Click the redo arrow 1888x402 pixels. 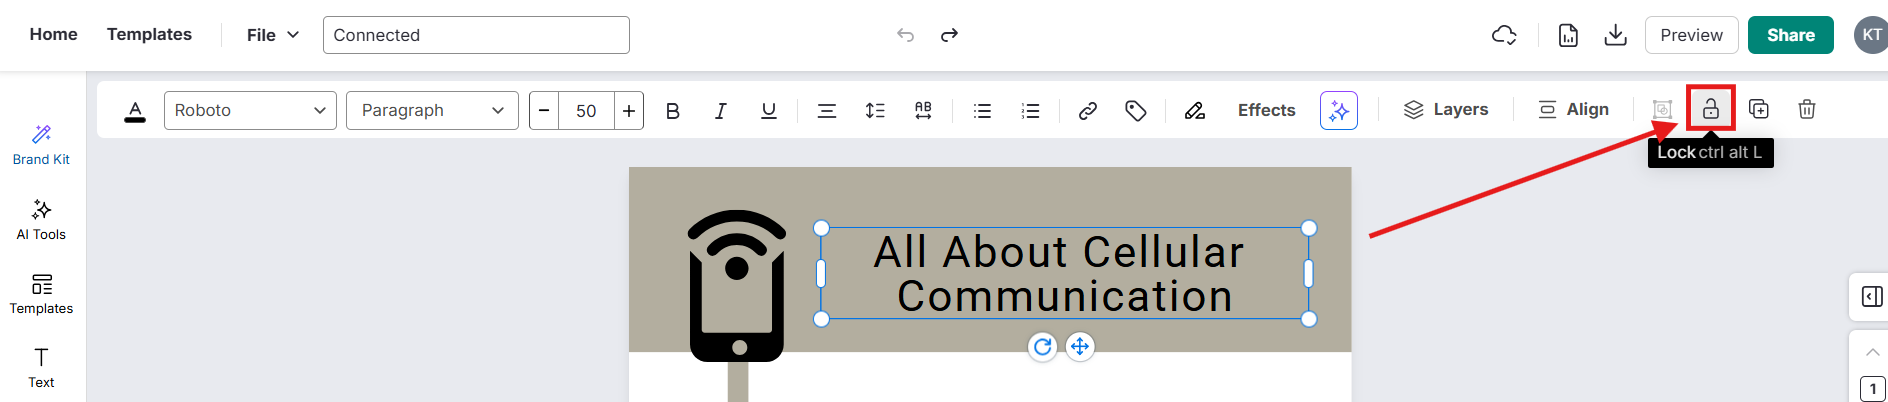point(949,35)
